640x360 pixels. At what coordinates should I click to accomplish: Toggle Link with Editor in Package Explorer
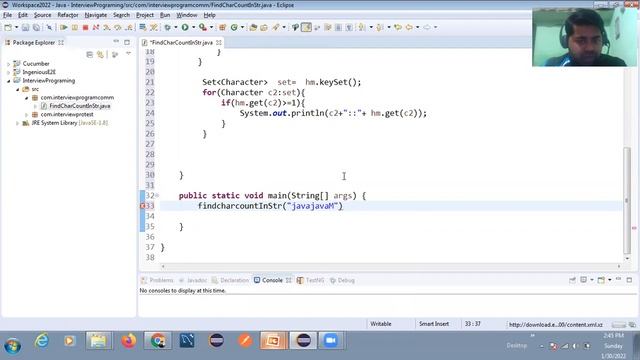tap(100, 54)
